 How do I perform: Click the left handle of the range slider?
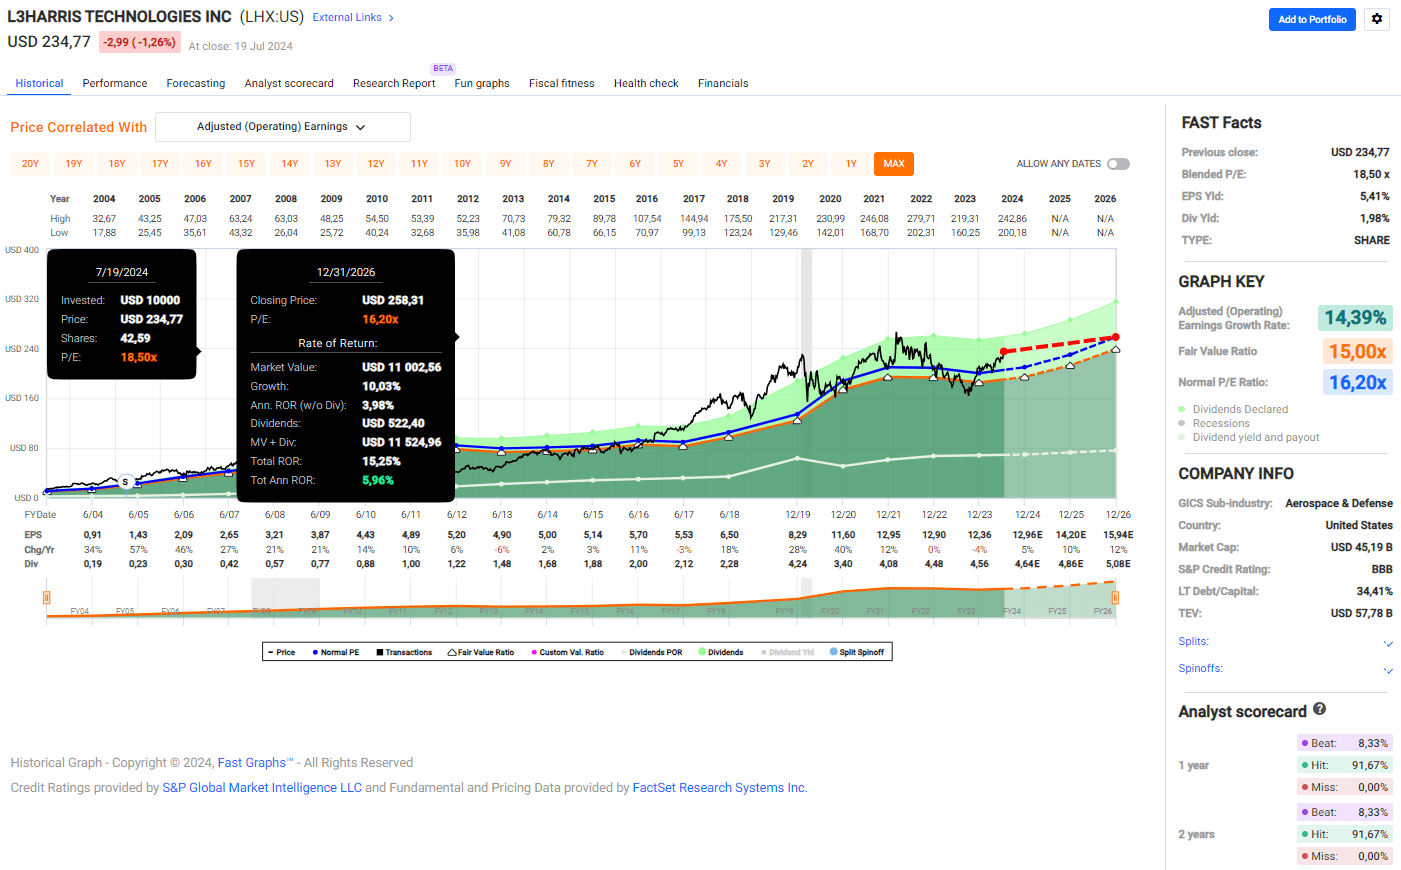pos(46,598)
